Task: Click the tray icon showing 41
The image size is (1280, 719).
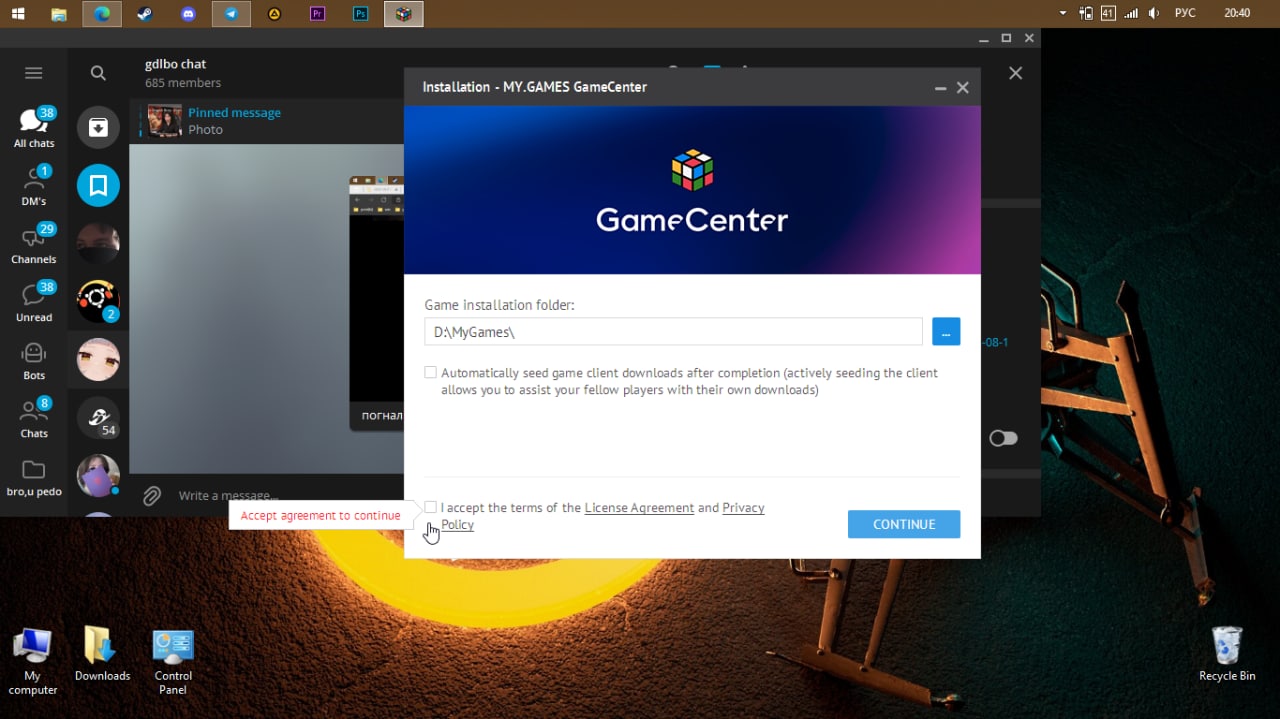Action: [x=1108, y=13]
